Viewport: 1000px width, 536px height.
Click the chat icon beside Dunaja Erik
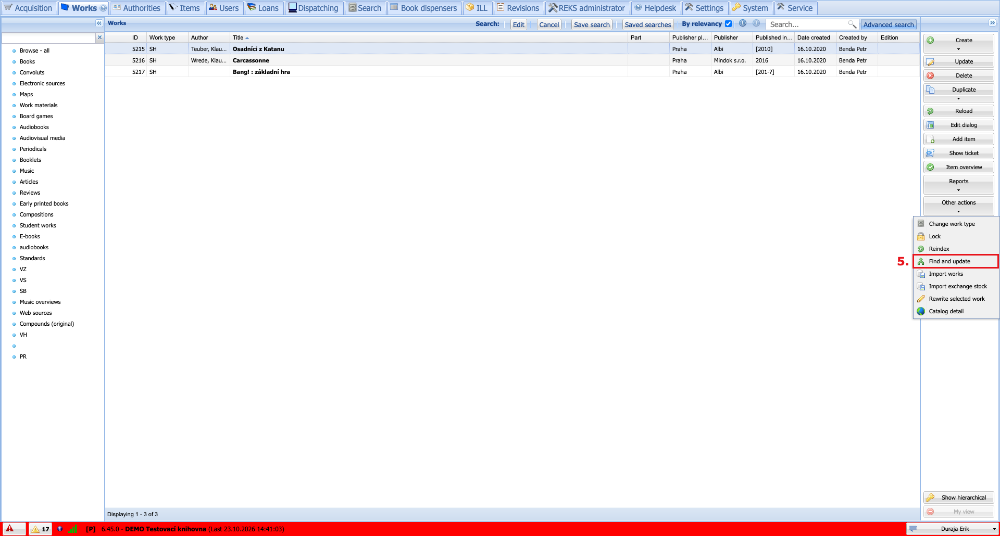(x=913, y=529)
